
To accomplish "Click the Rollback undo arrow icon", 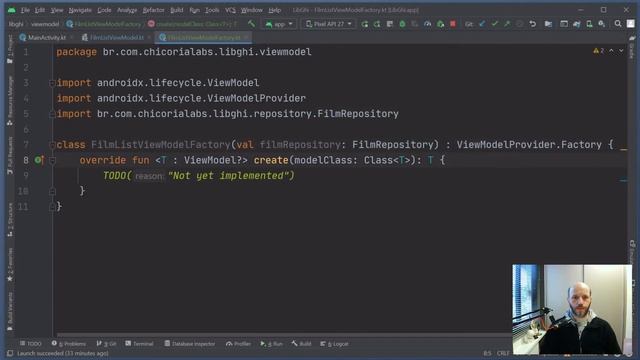I will click(x=533, y=24).
